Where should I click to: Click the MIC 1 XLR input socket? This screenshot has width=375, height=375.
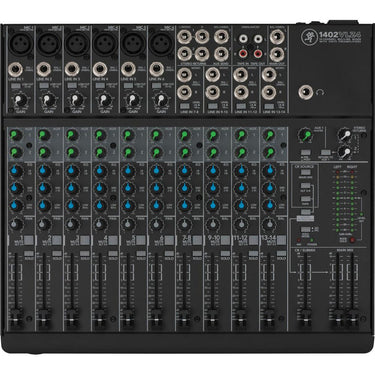pos(21,44)
